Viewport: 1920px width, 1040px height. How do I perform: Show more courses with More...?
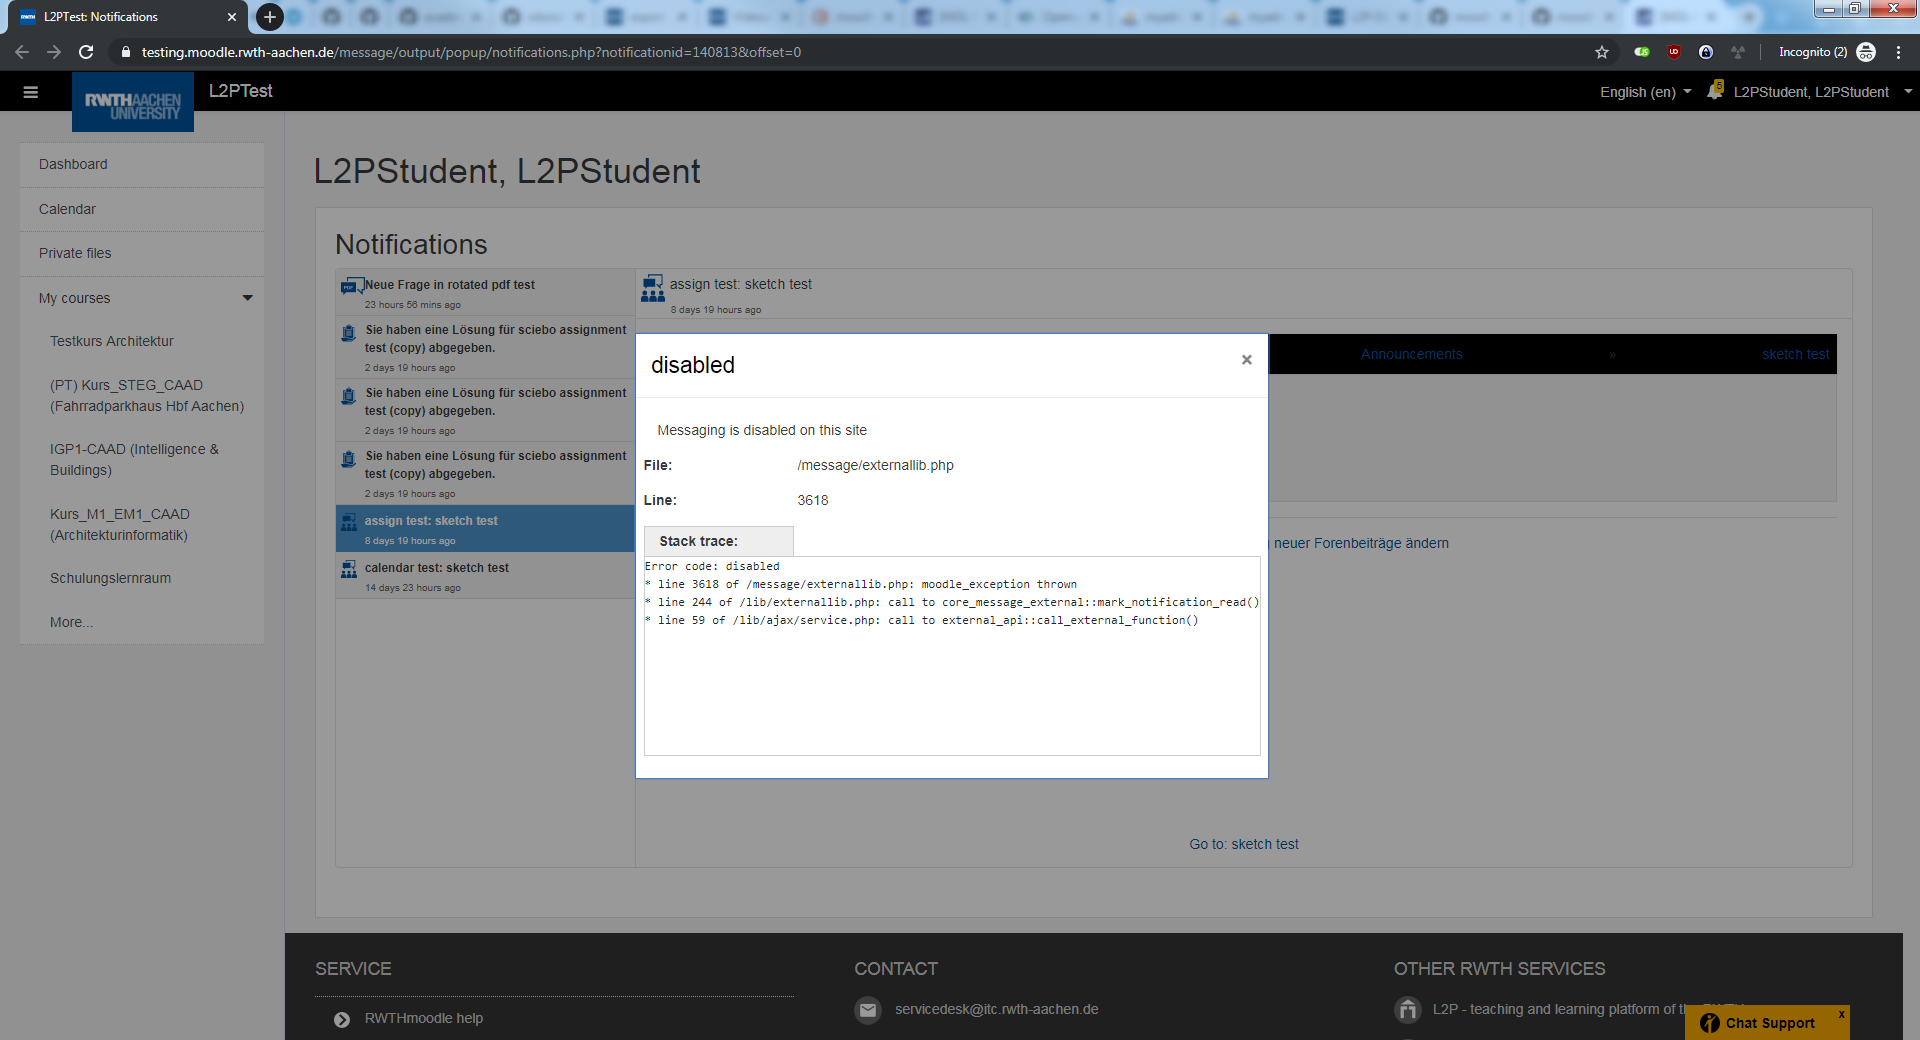point(71,622)
